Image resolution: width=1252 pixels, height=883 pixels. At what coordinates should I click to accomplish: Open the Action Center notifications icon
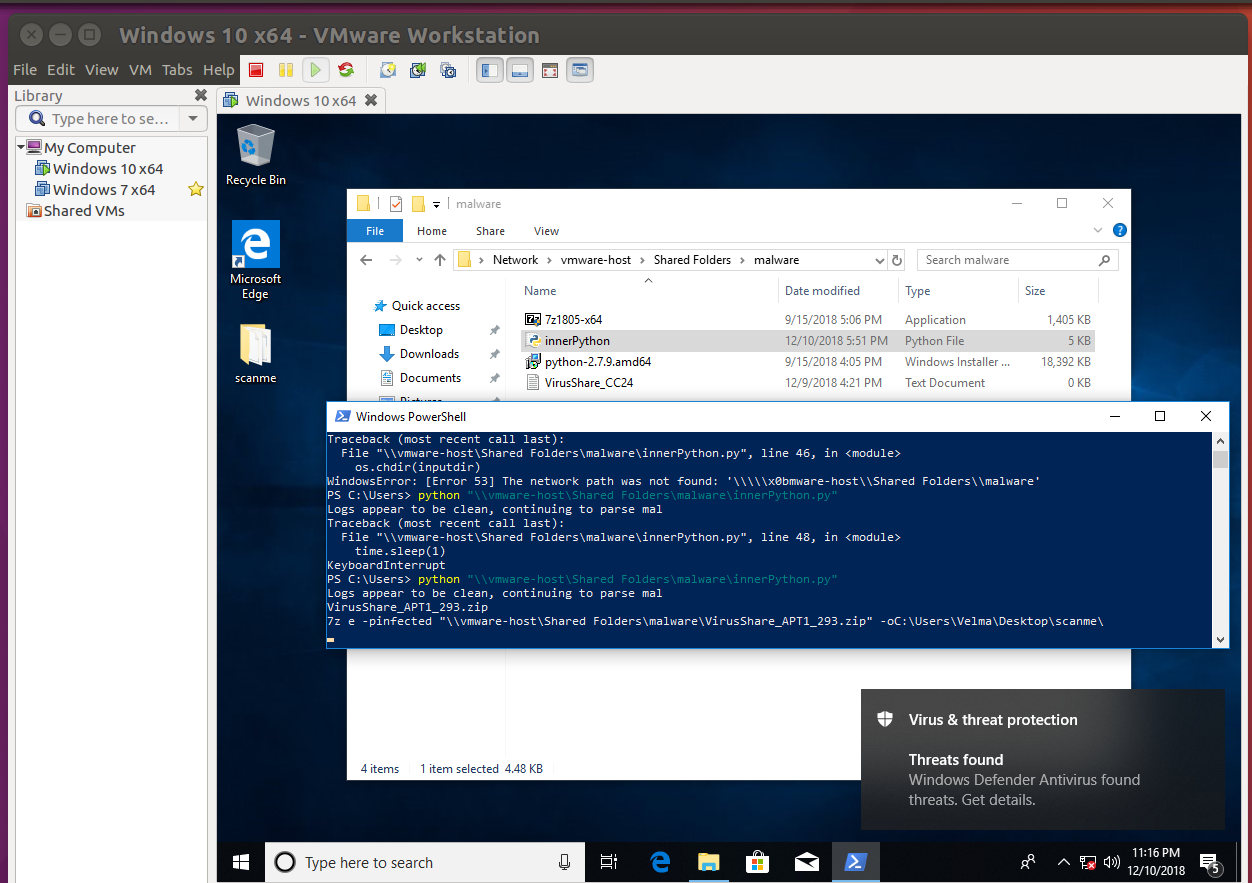point(1209,862)
